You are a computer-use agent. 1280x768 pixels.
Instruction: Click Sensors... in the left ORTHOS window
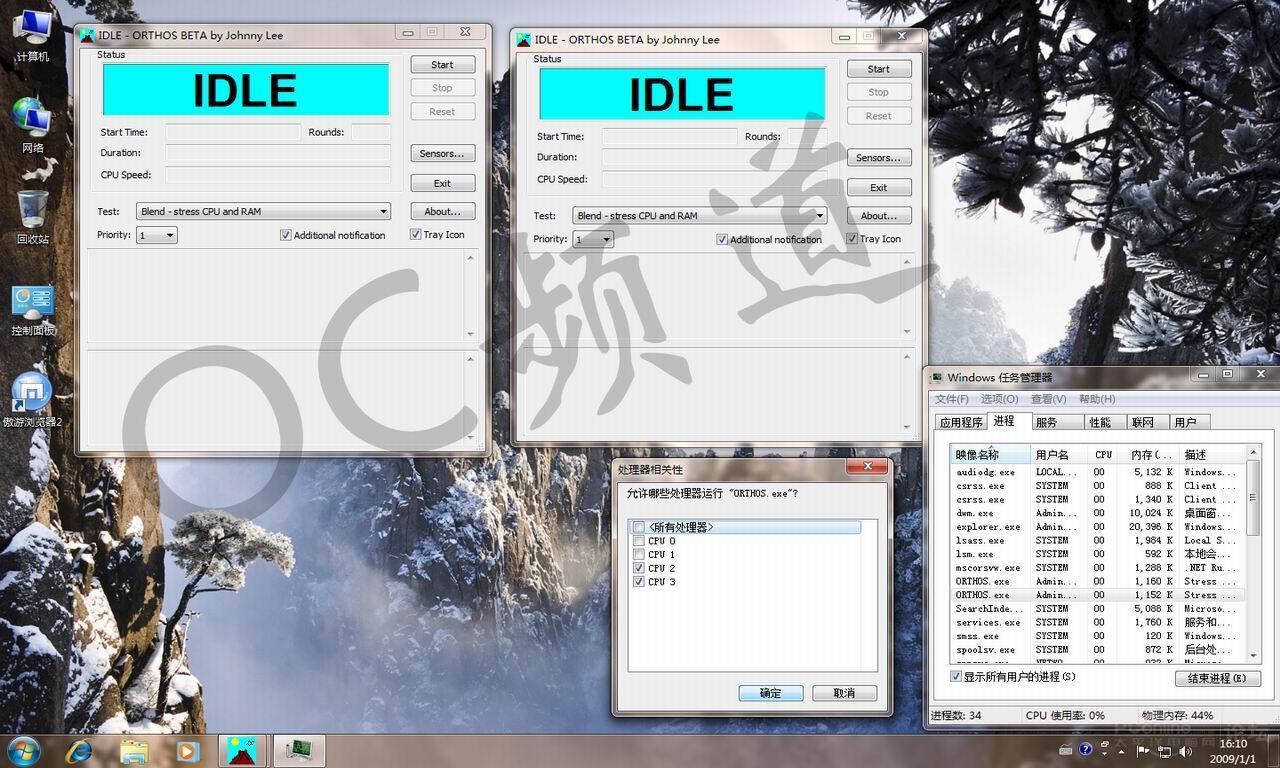tap(442, 153)
